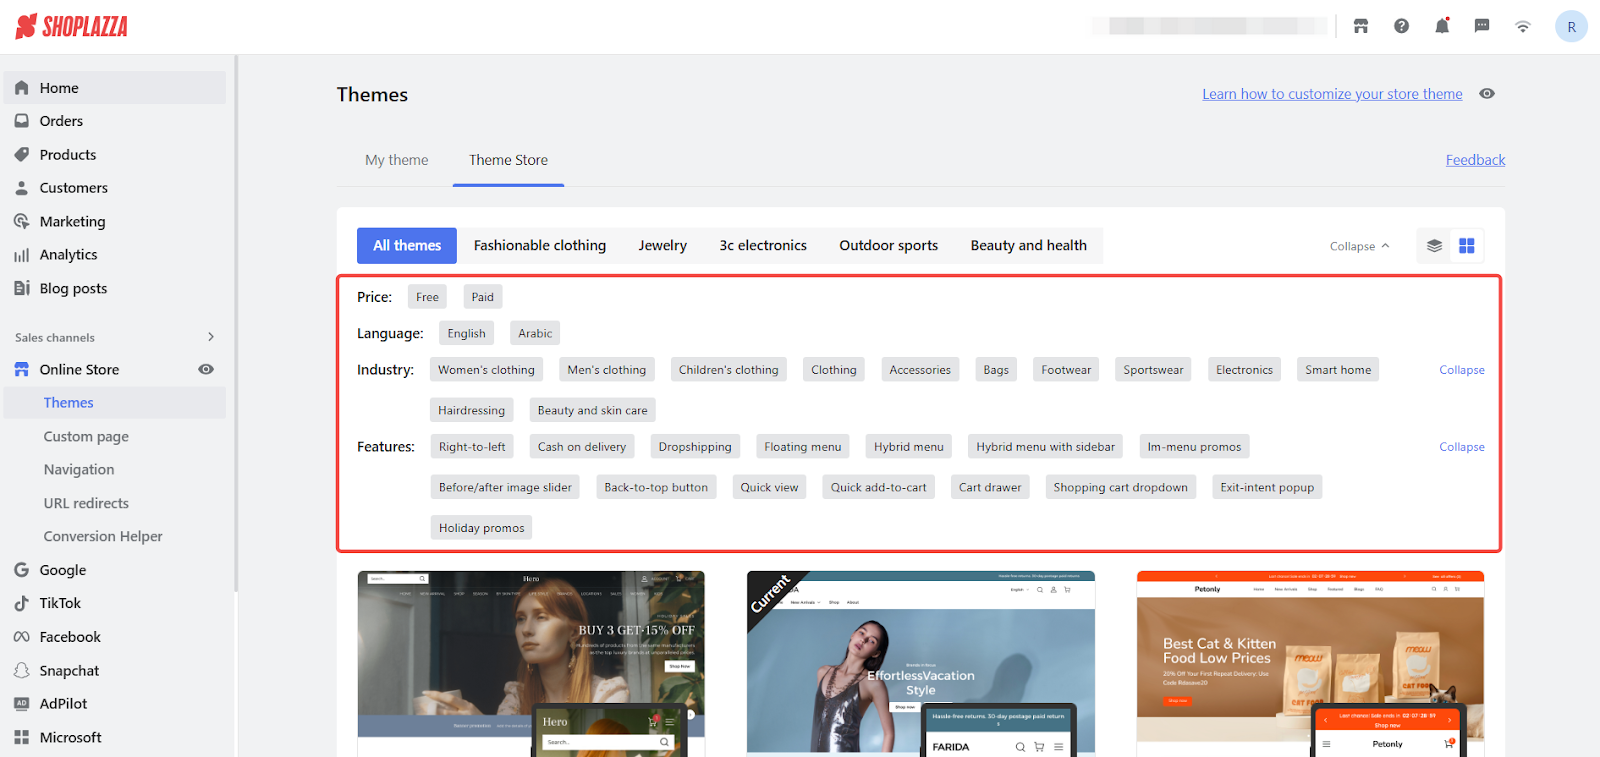Toggle Quick view feature filter

coord(769,488)
